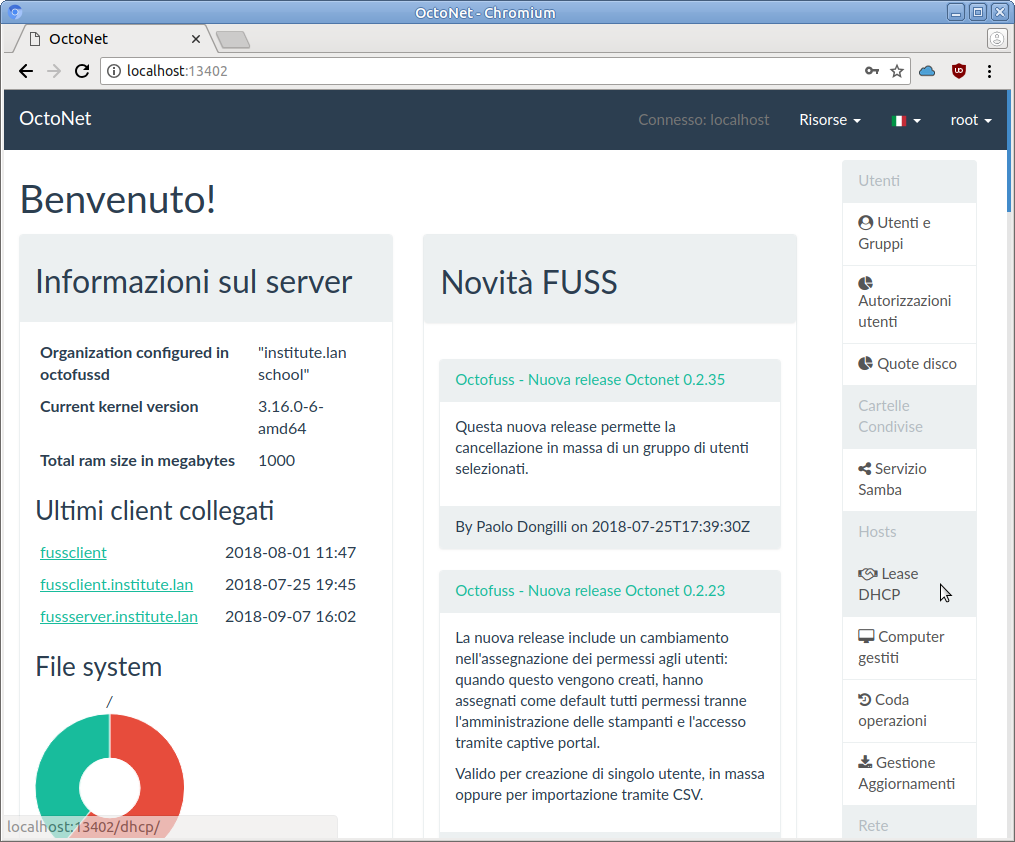Open Coda operazioni sidebar entry
1015x842 pixels.
pyautogui.click(x=909, y=711)
